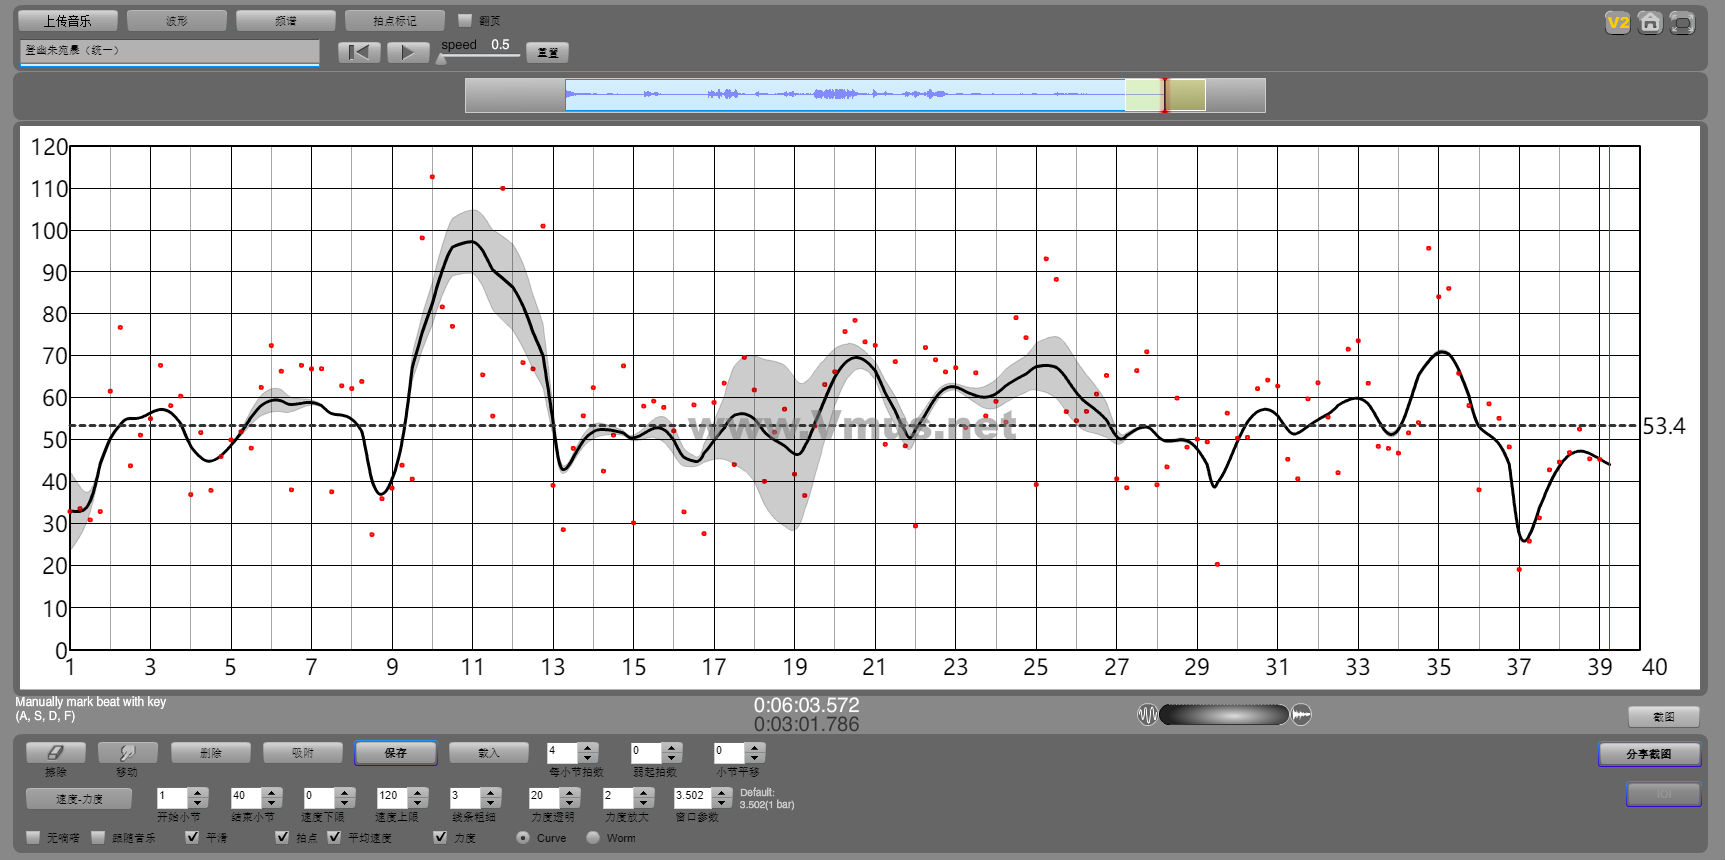The height and width of the screenshot is (860, 1725).
Task: Select the eraser (擦除) tool
Action: pos(56,752)
